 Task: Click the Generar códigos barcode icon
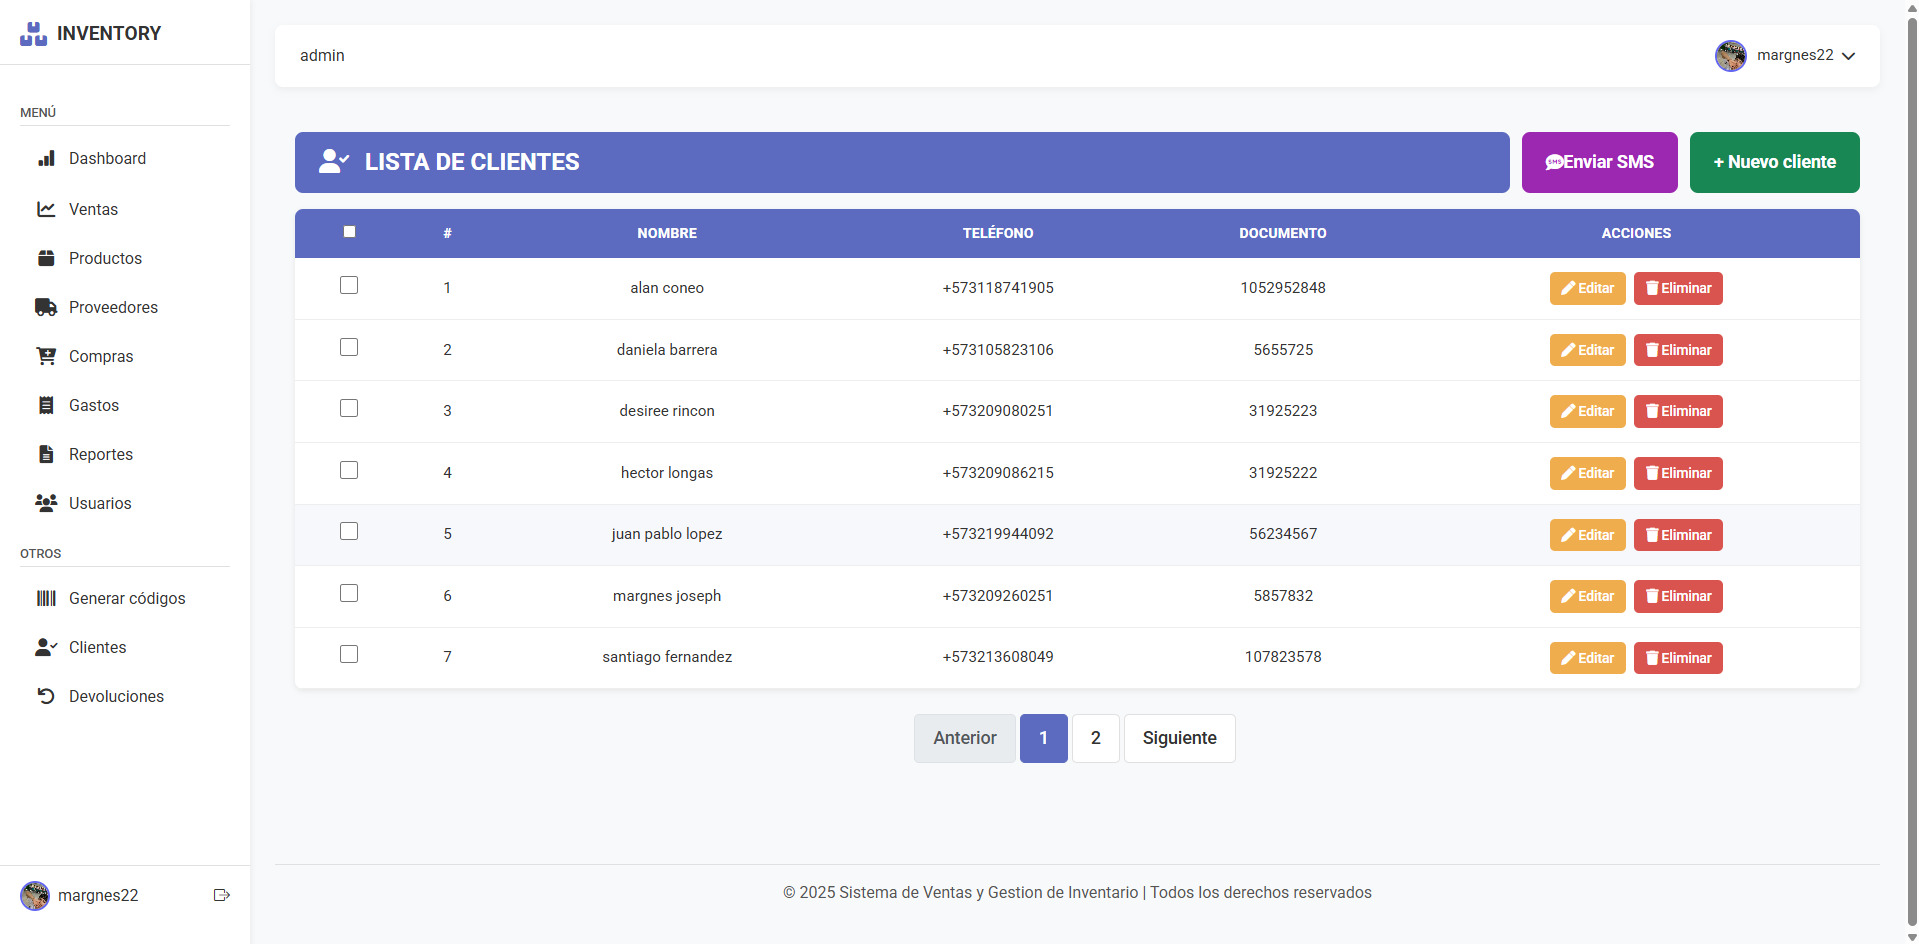point(46,598)
